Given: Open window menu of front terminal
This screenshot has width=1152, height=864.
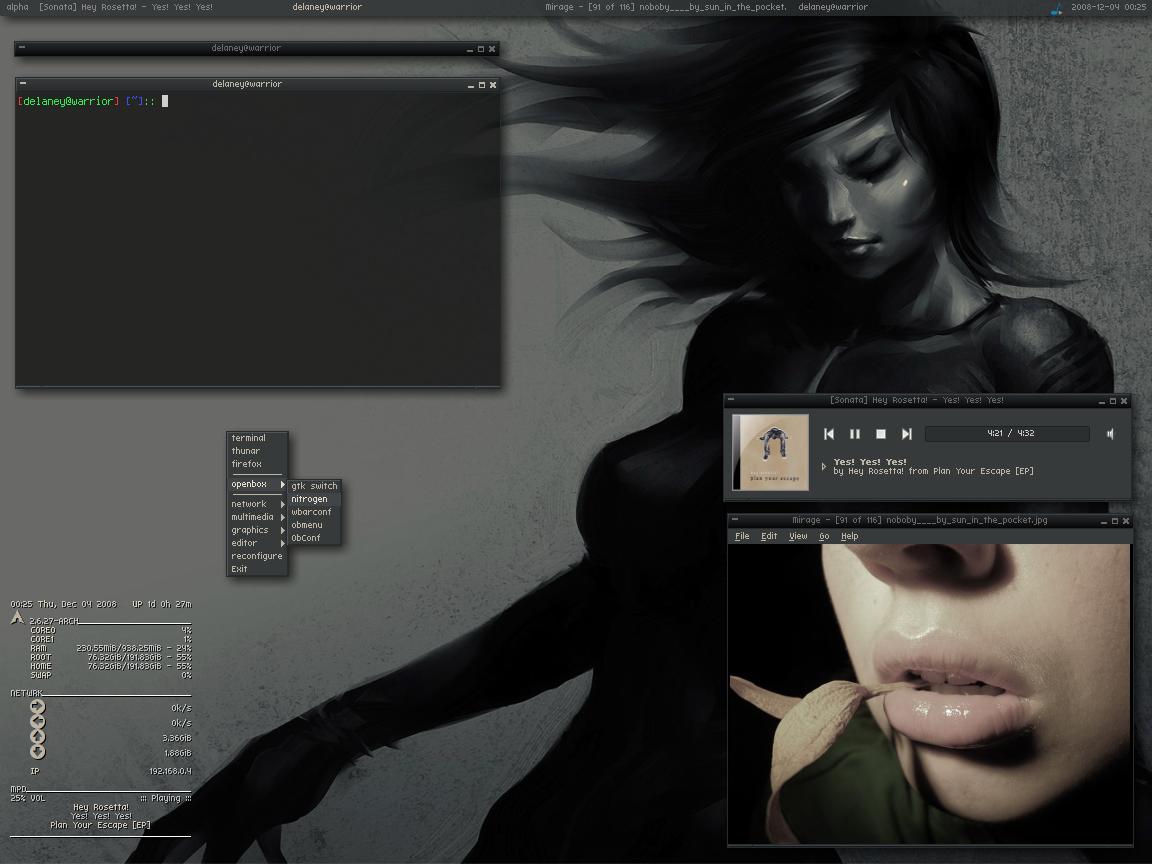Looking at the screenshot, I should coord(23,84).
